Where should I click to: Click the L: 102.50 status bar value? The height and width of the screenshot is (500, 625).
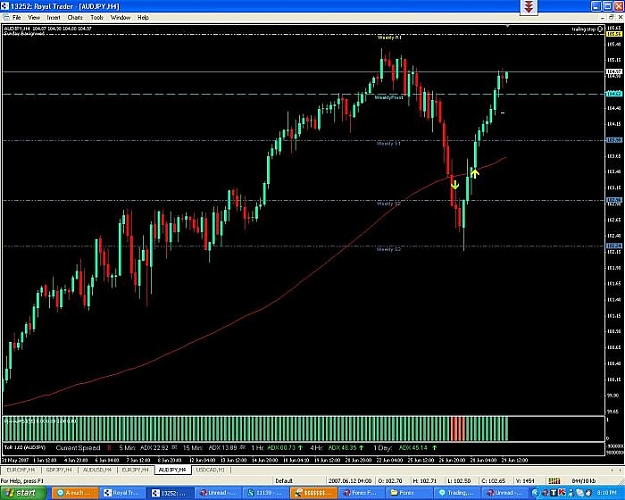tap(459, 481)
